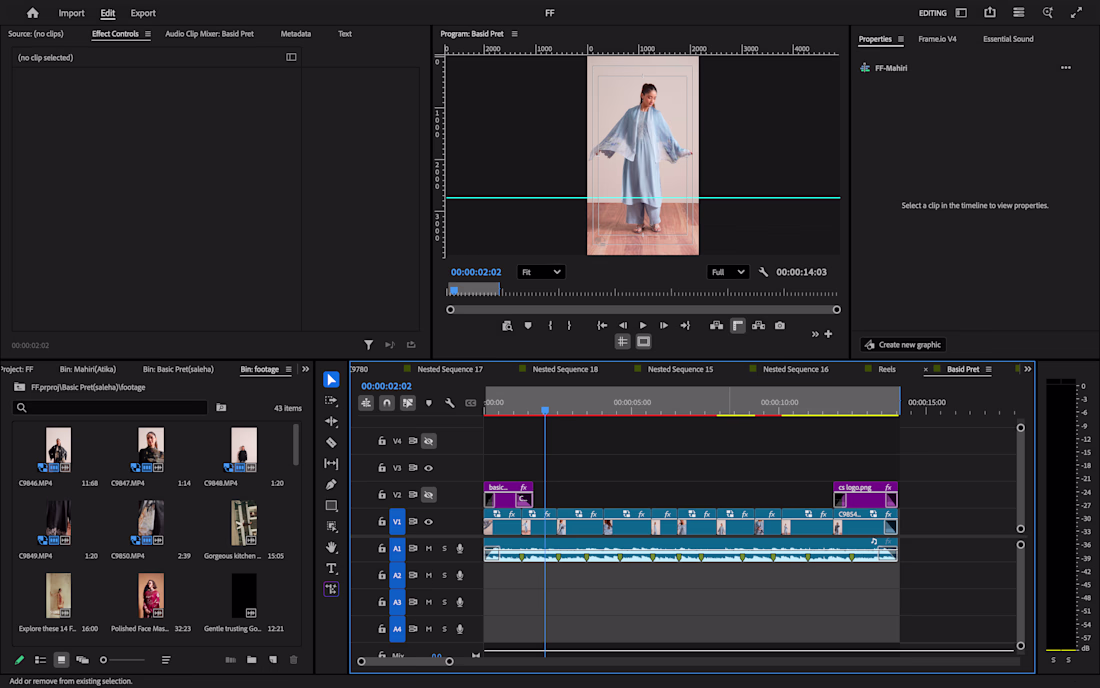Switch to the Metadata tab
Image resolution: width=1100 pixels, height=688 pixels.
[x=295, y=34]
